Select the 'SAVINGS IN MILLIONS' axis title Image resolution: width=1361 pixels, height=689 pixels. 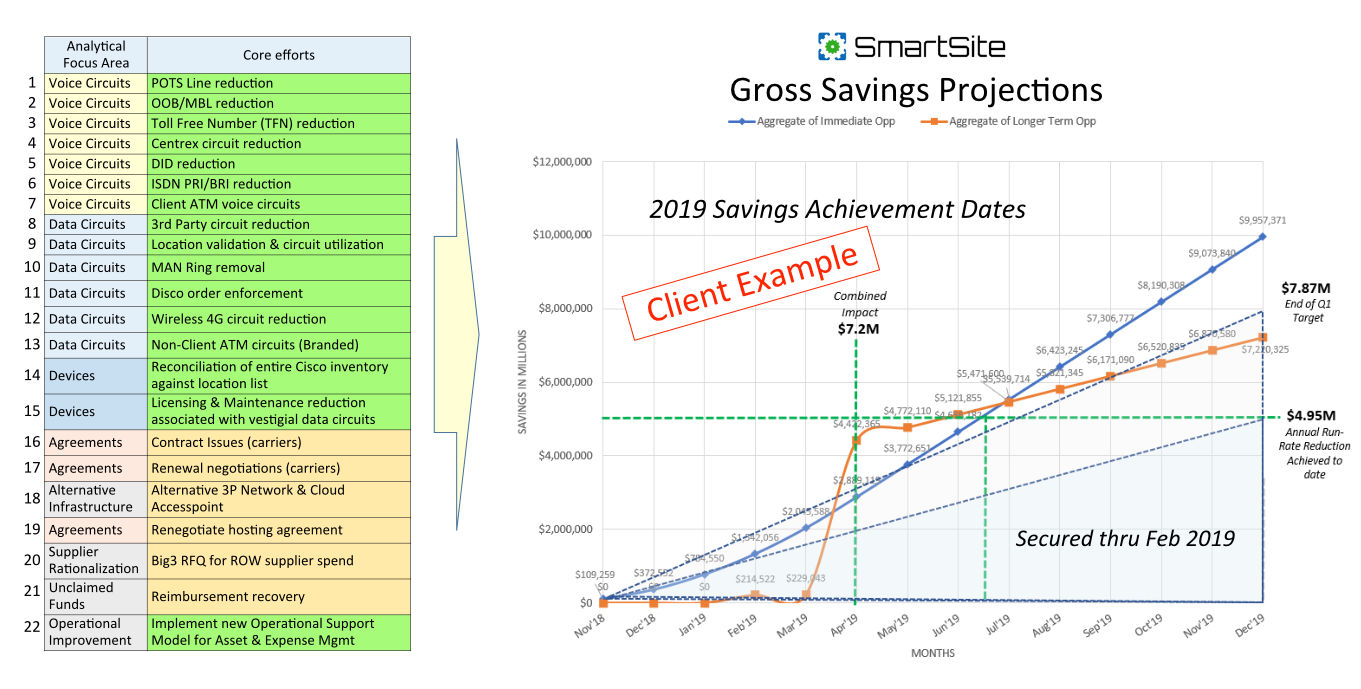click(x=521, y=382)
